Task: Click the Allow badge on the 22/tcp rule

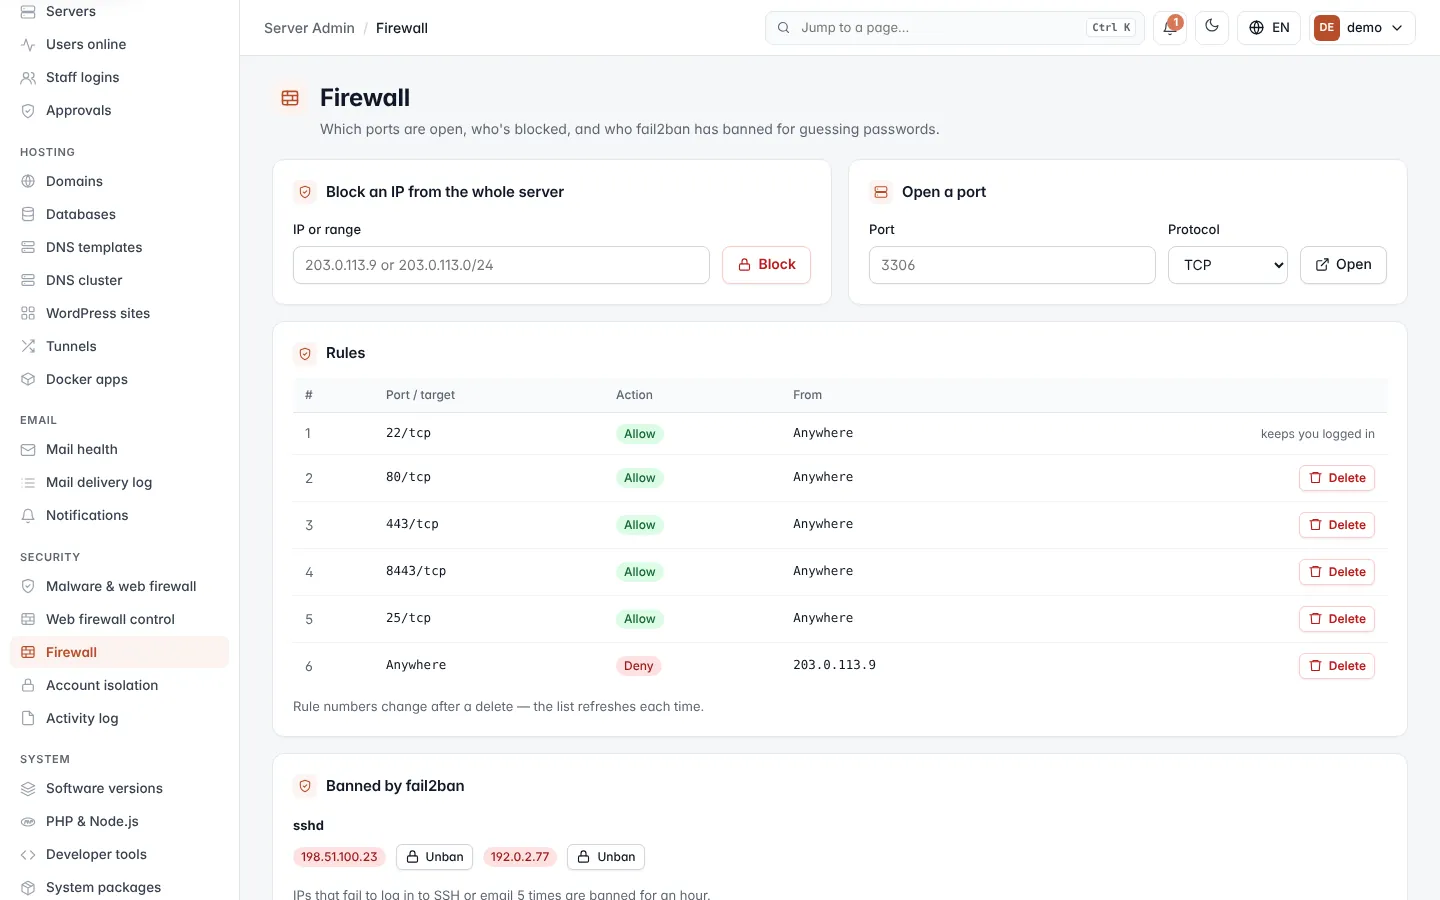Action: click(x=640, y=434)
